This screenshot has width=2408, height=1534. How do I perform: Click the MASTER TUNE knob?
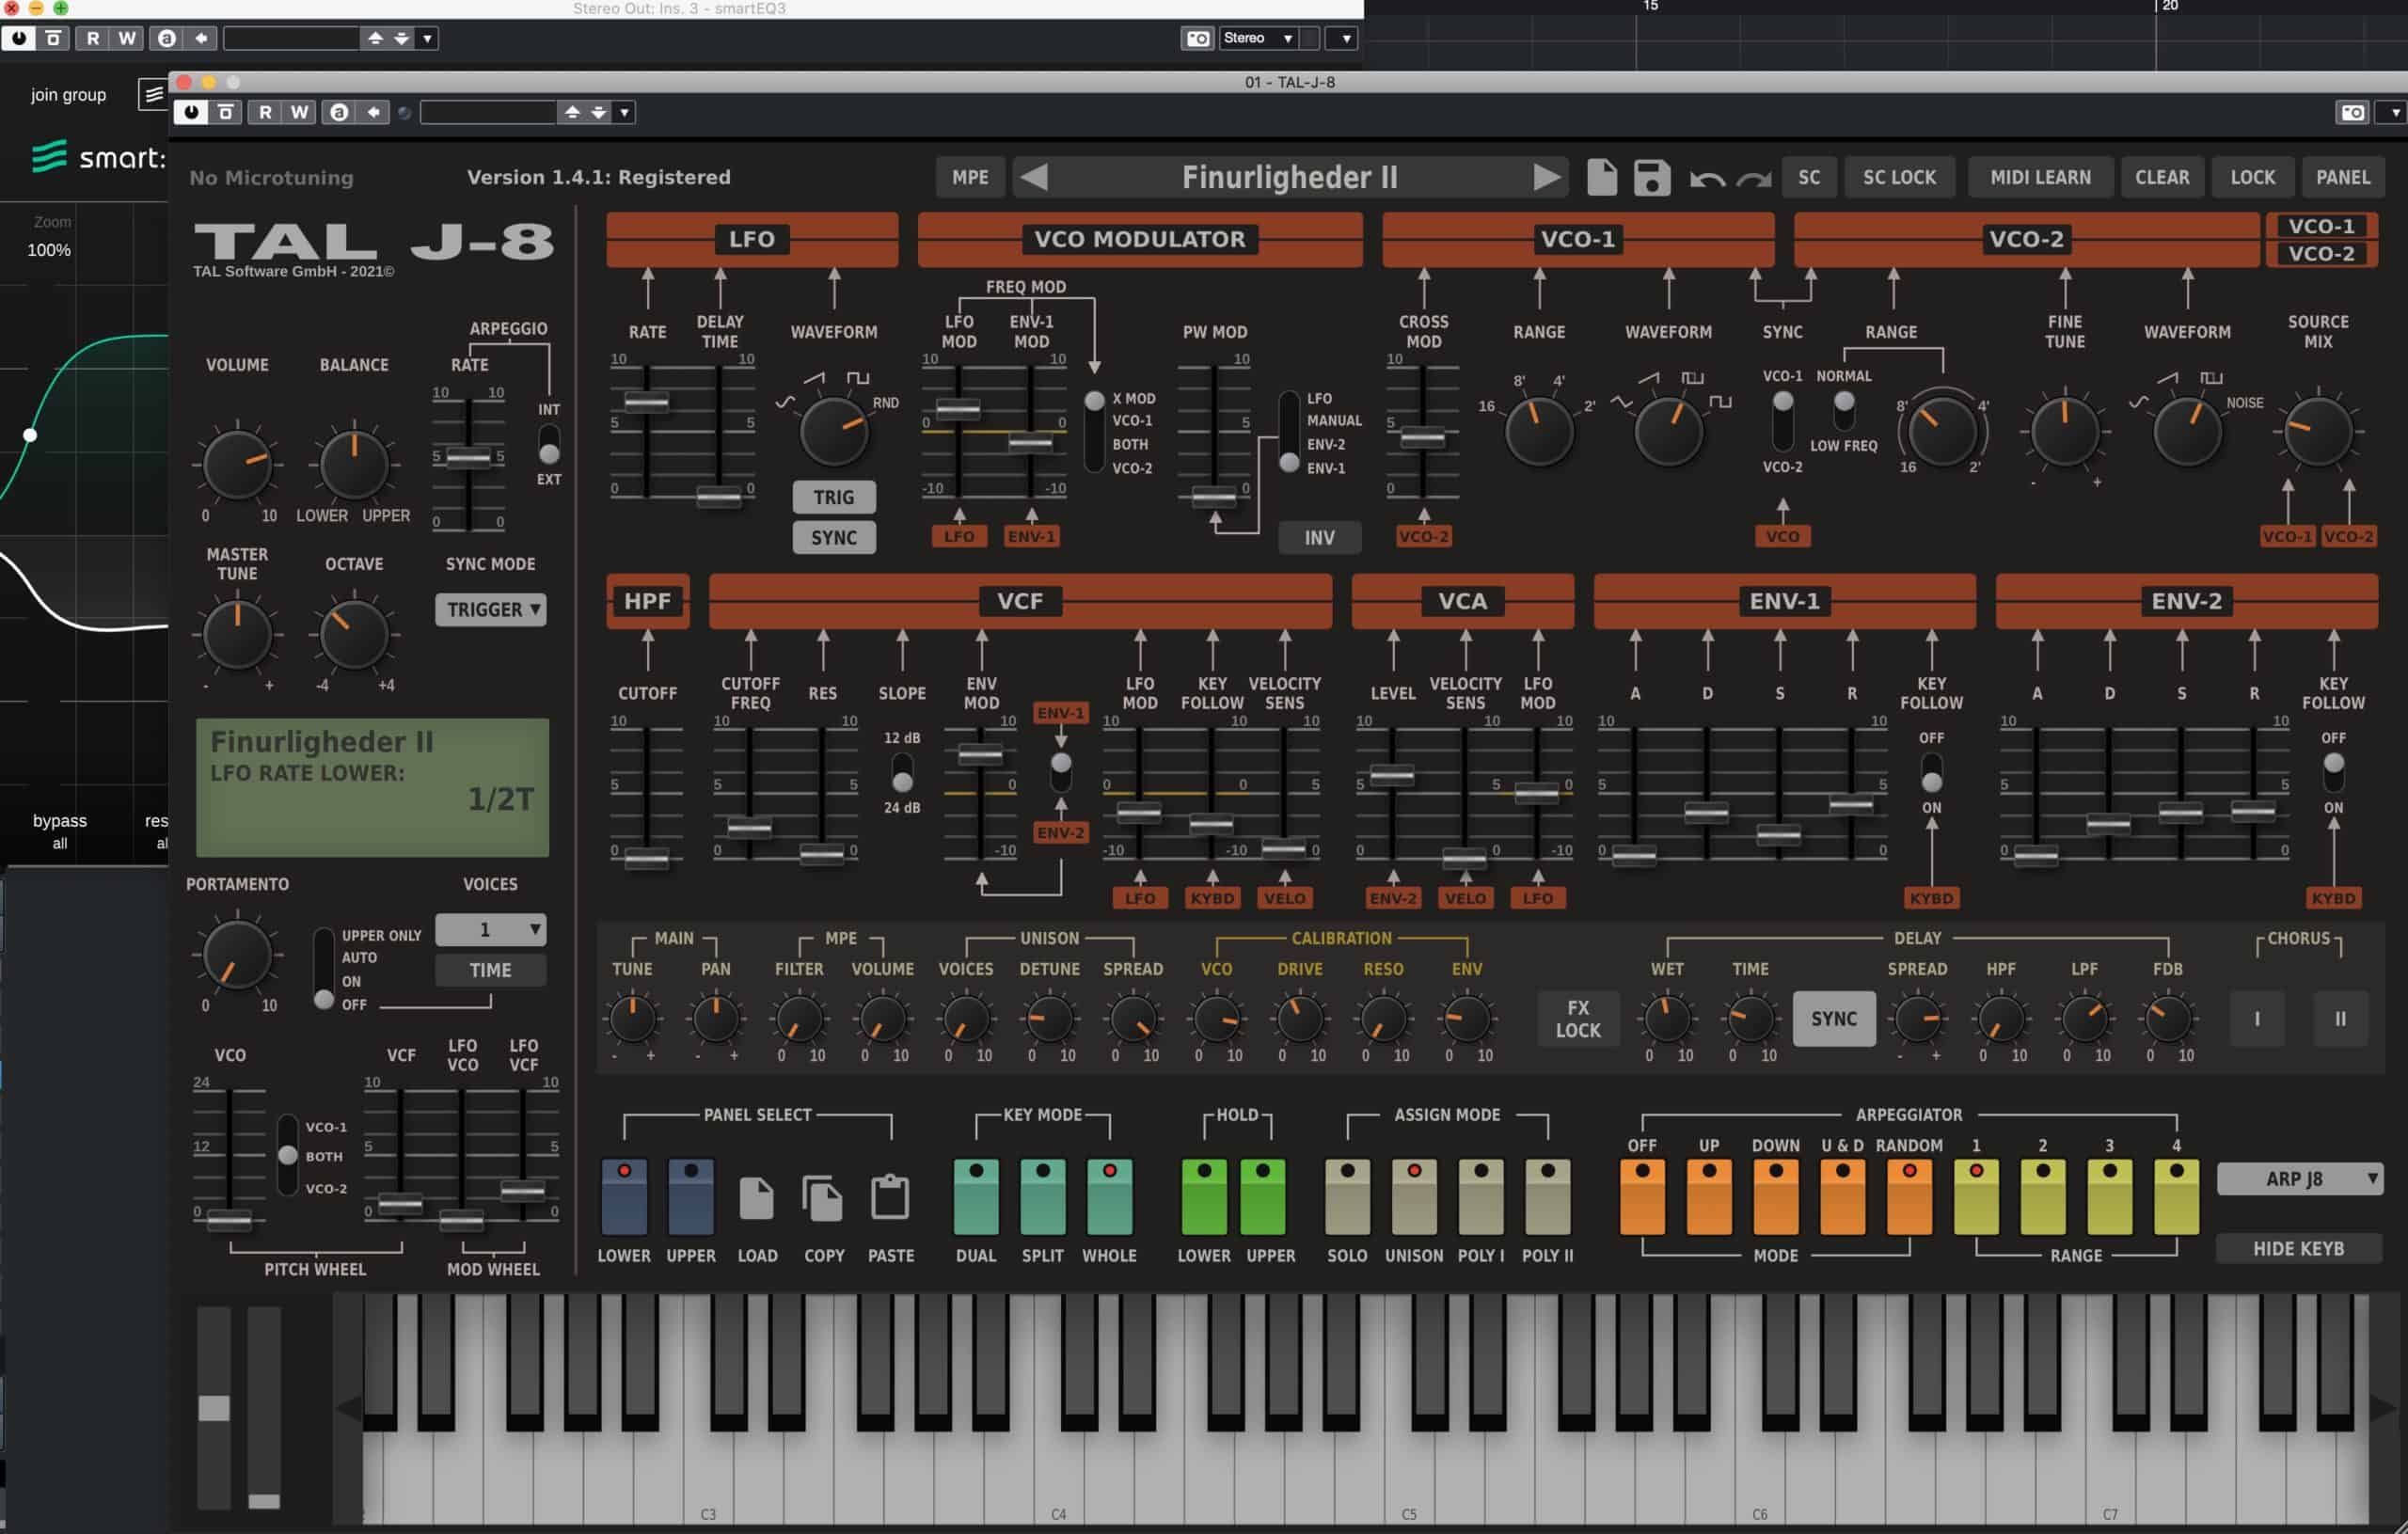pos(237,634)
